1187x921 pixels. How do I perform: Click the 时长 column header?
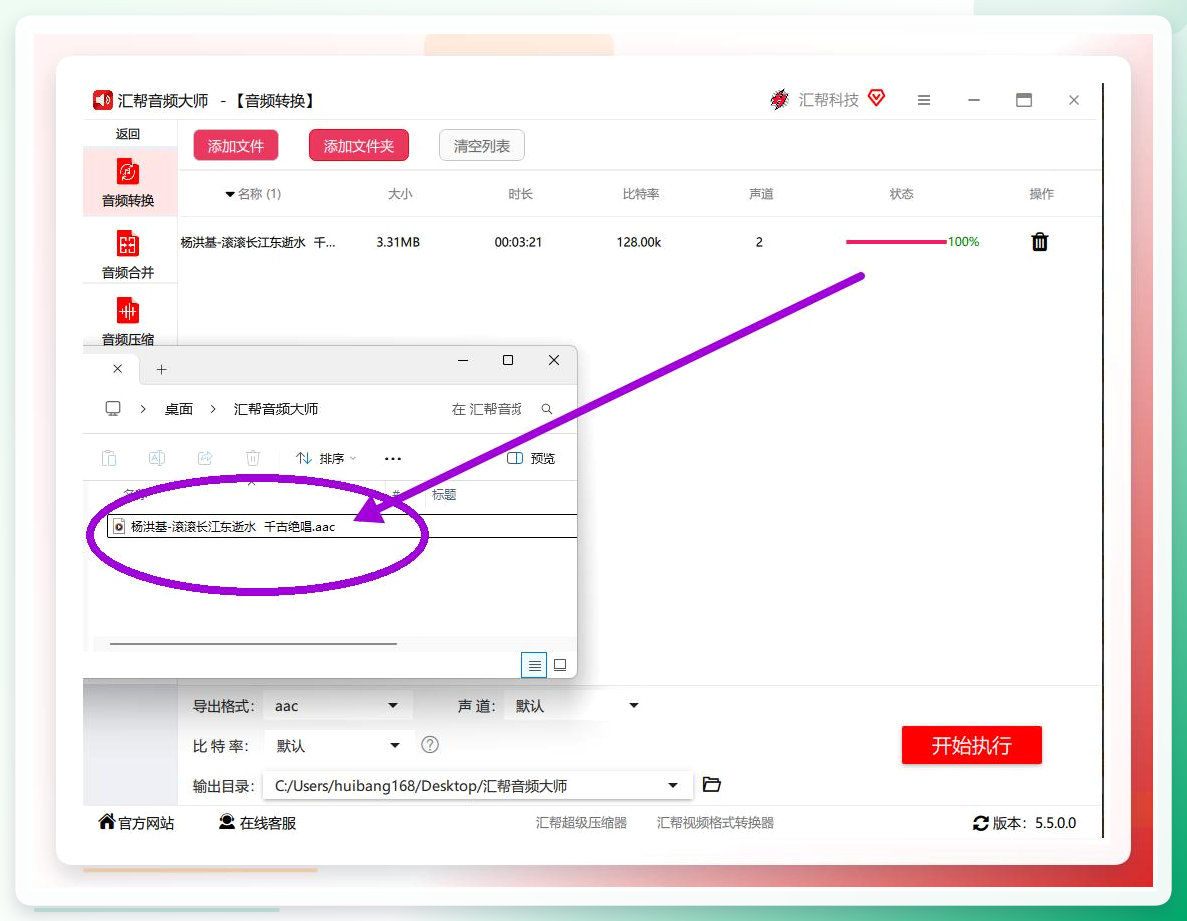point(520,194)
